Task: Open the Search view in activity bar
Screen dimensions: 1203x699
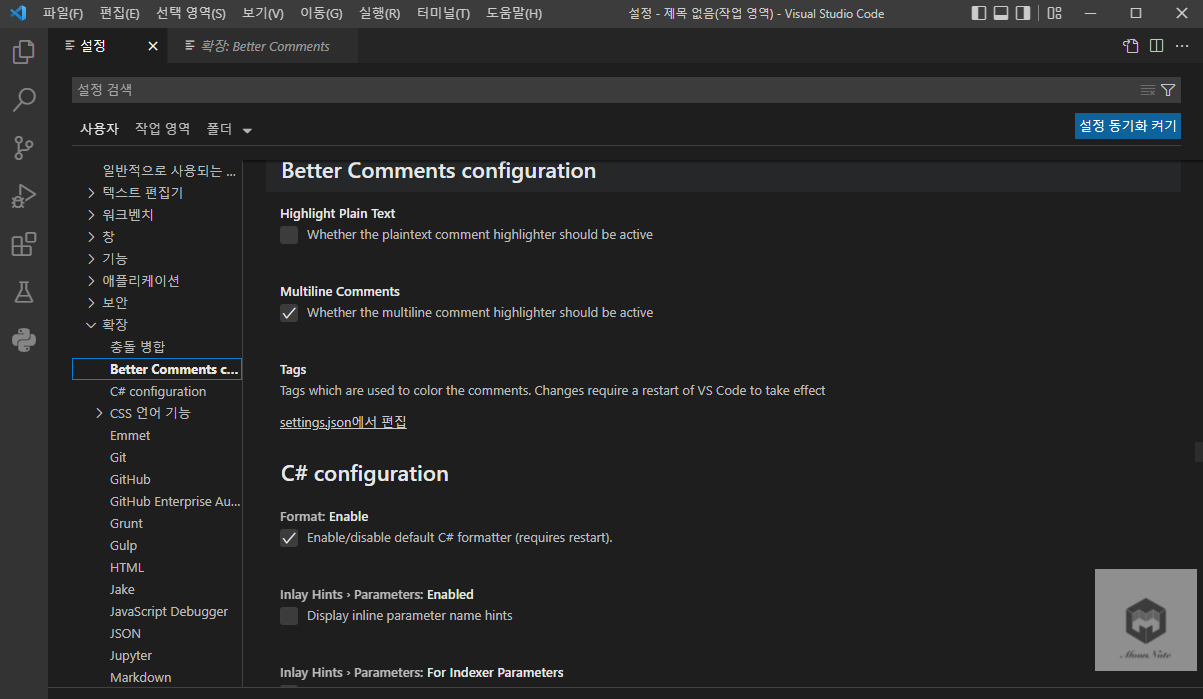Action: click(24, 100)
